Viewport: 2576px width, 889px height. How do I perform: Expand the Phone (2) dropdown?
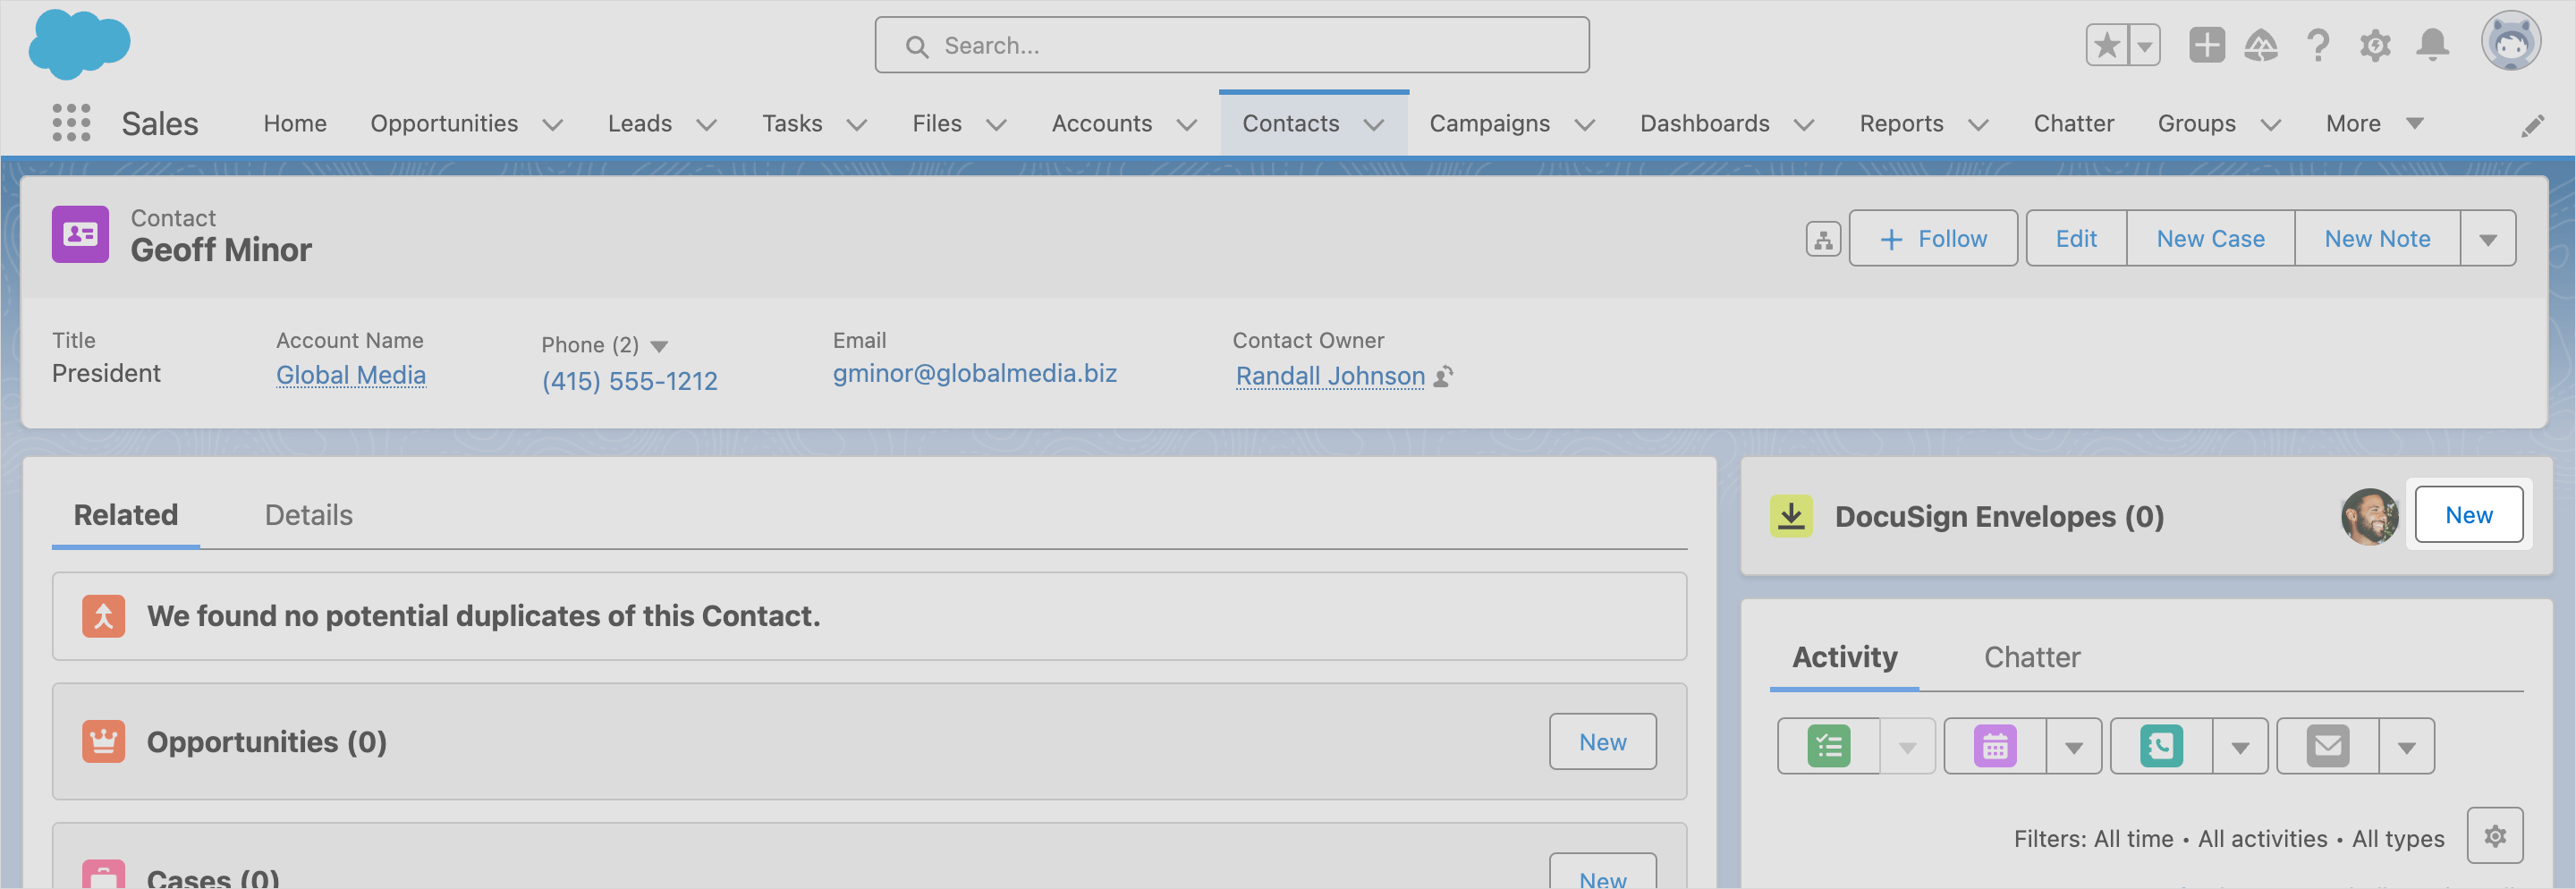coord(659,347)
